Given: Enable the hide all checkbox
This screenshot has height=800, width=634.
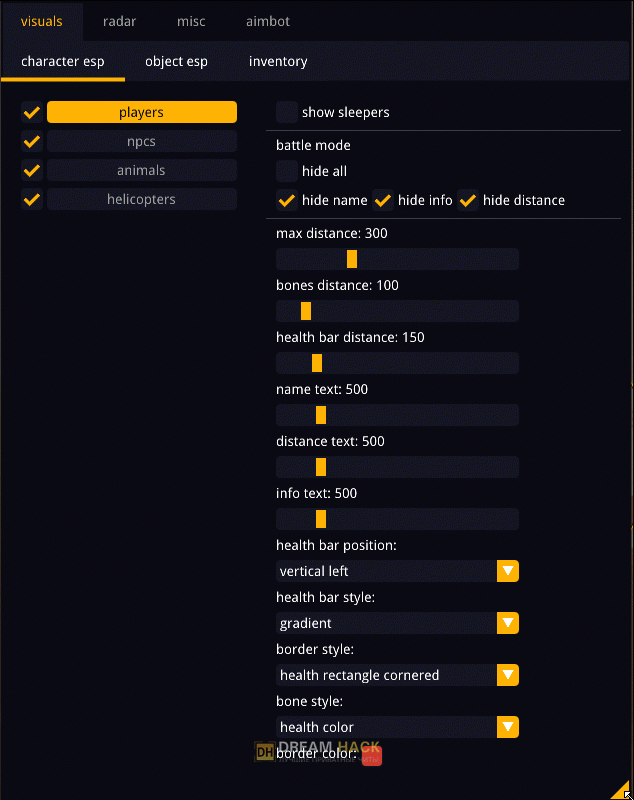Looking at the screenshot, I should (x=287, y=171).
